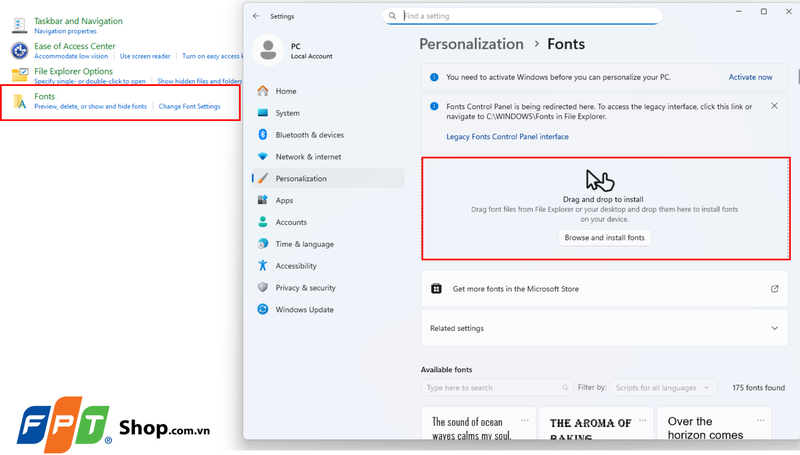
Task: Click the available fonts search field
Action: point(490,387)
